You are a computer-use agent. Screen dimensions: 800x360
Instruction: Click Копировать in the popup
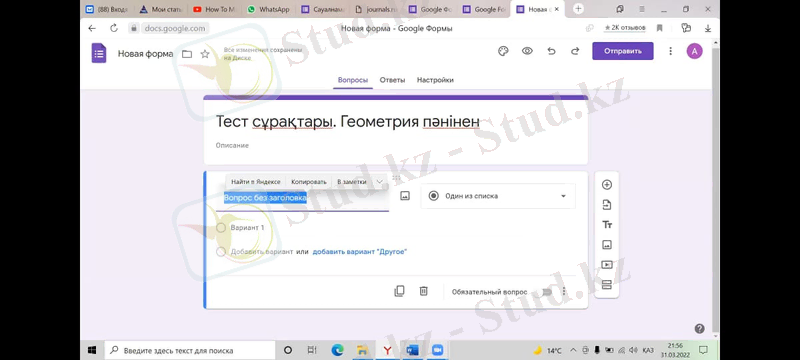(309, 182)
